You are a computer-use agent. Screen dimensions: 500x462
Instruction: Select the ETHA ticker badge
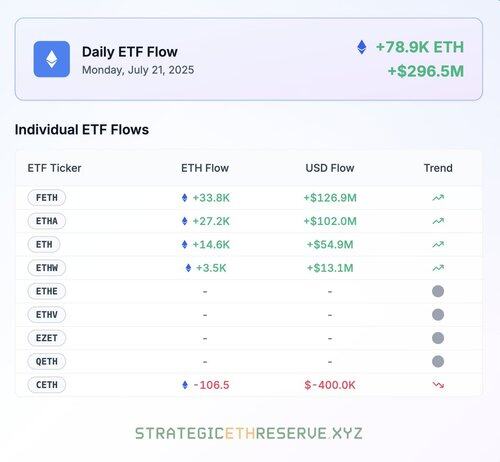tap(47, 221)
